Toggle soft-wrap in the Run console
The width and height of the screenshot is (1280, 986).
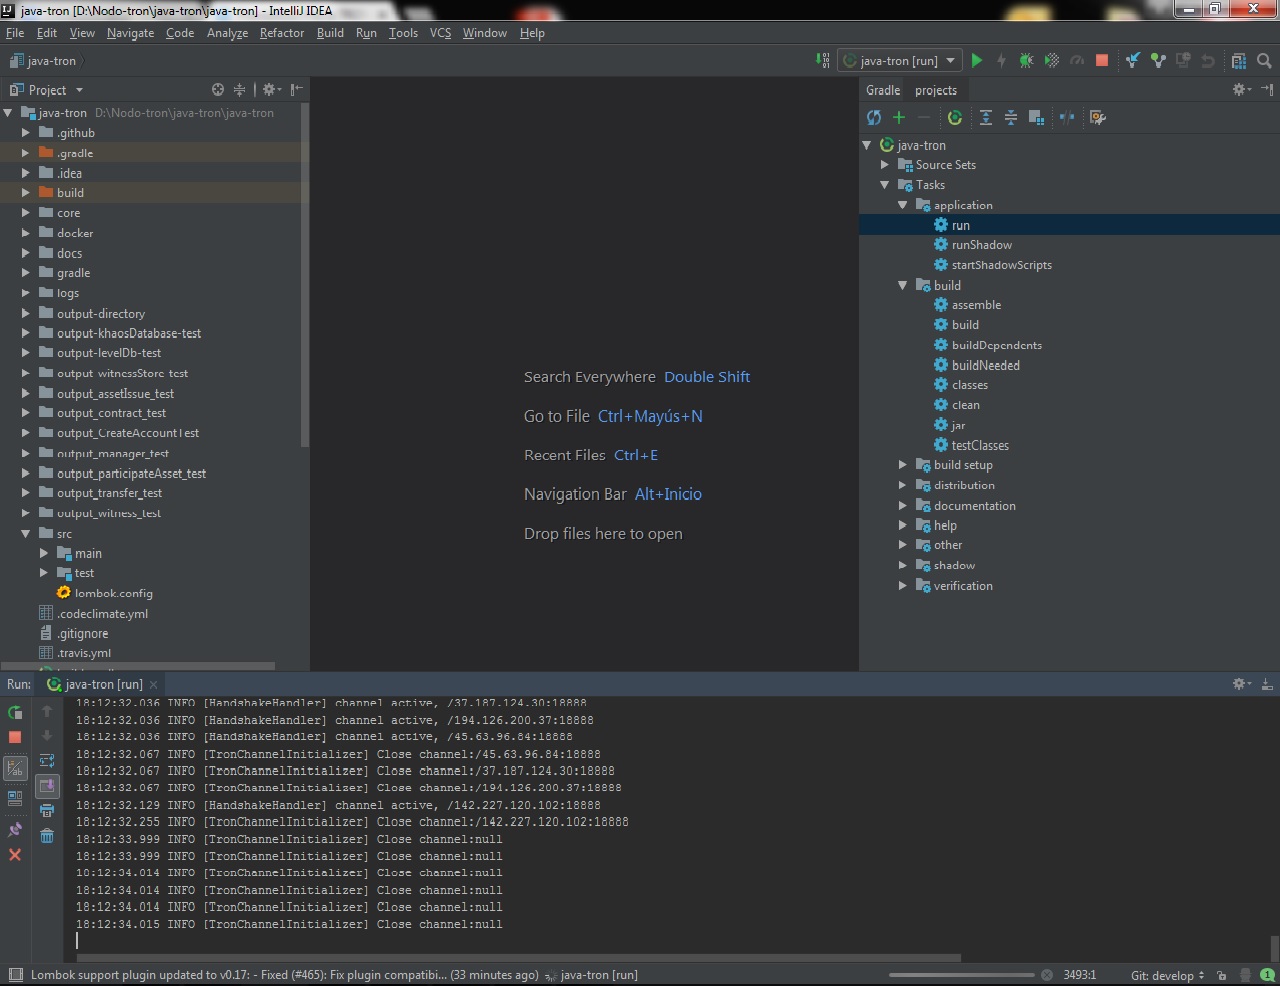[x=47, y=761]
